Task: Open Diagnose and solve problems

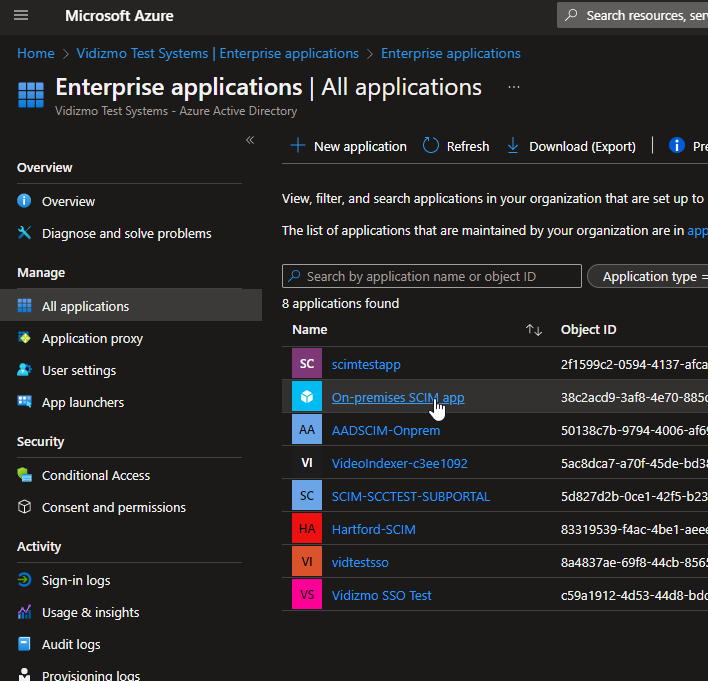Action: (126, 233)
